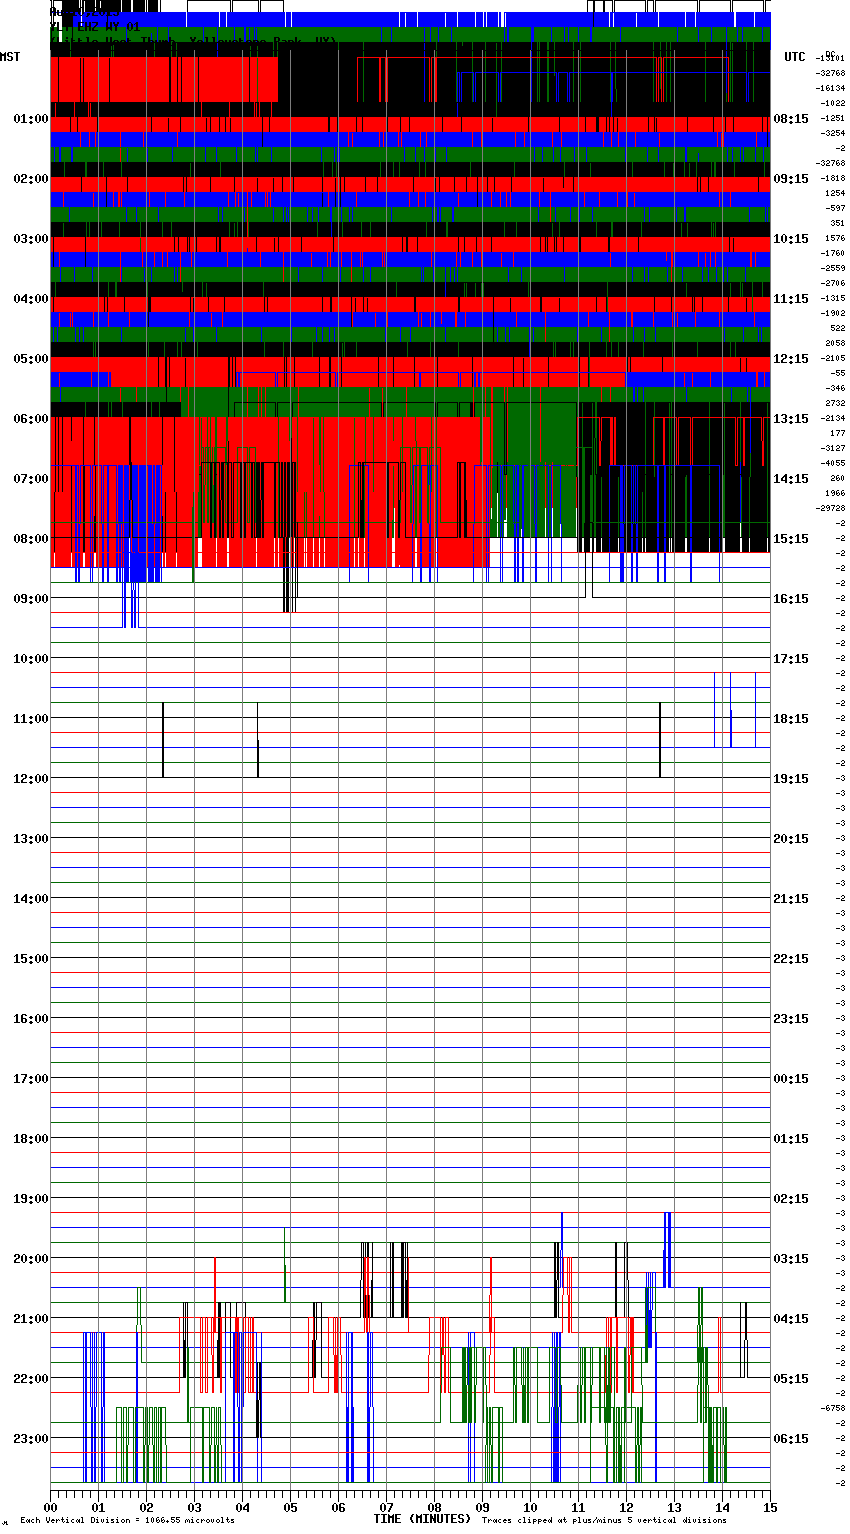Select the 16:00 MST row label
Image resolution: width=850 pixels, height=1534 pixels.
tap(31, 1019)
